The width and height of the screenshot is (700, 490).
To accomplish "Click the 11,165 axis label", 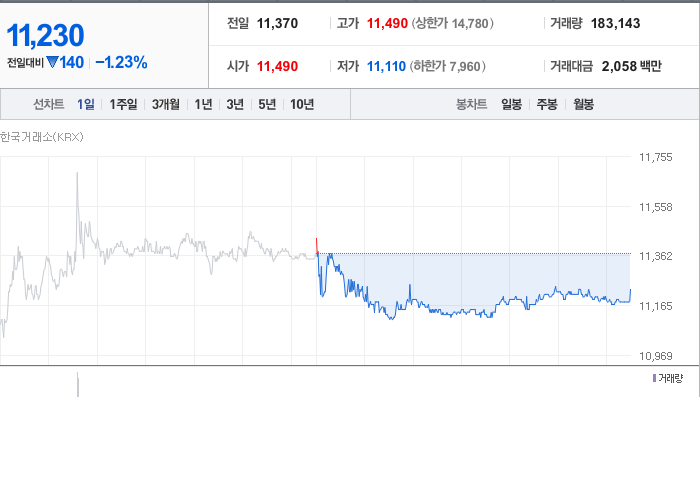I will pos(656,306).
